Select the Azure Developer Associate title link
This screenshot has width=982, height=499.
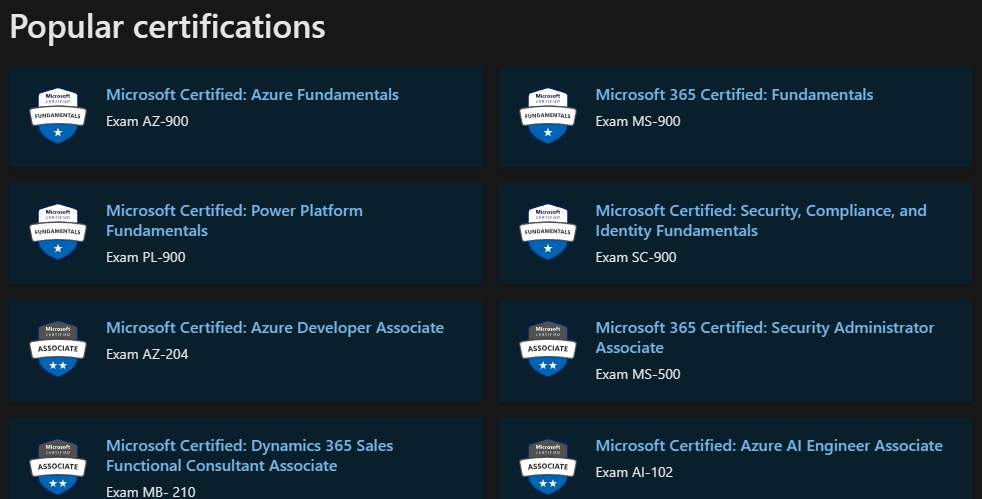[275, 328]
